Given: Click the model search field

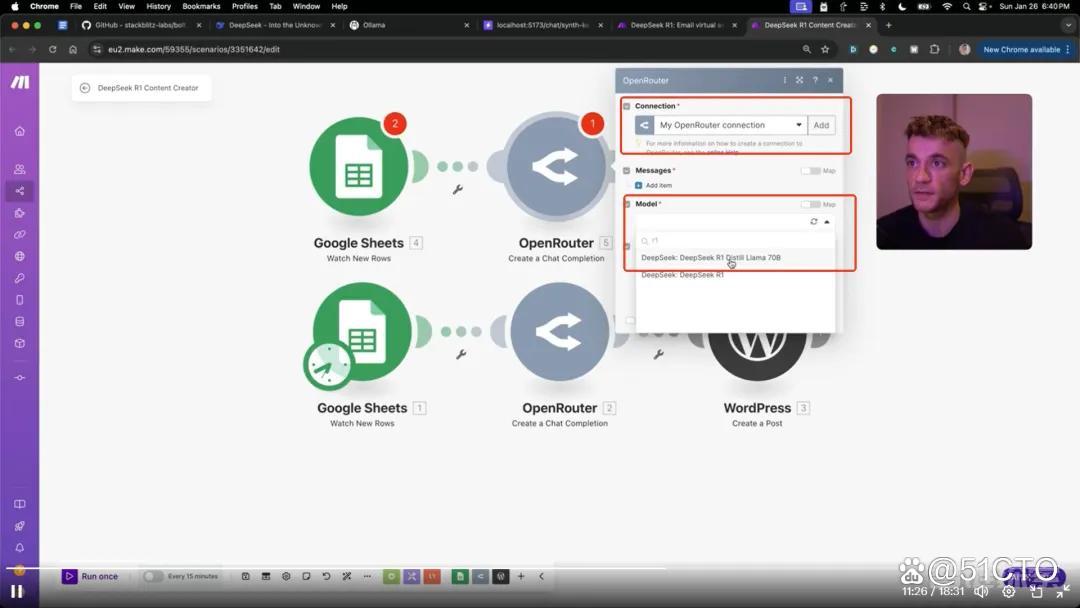Looking at the screenshot, I should point(734,240).
